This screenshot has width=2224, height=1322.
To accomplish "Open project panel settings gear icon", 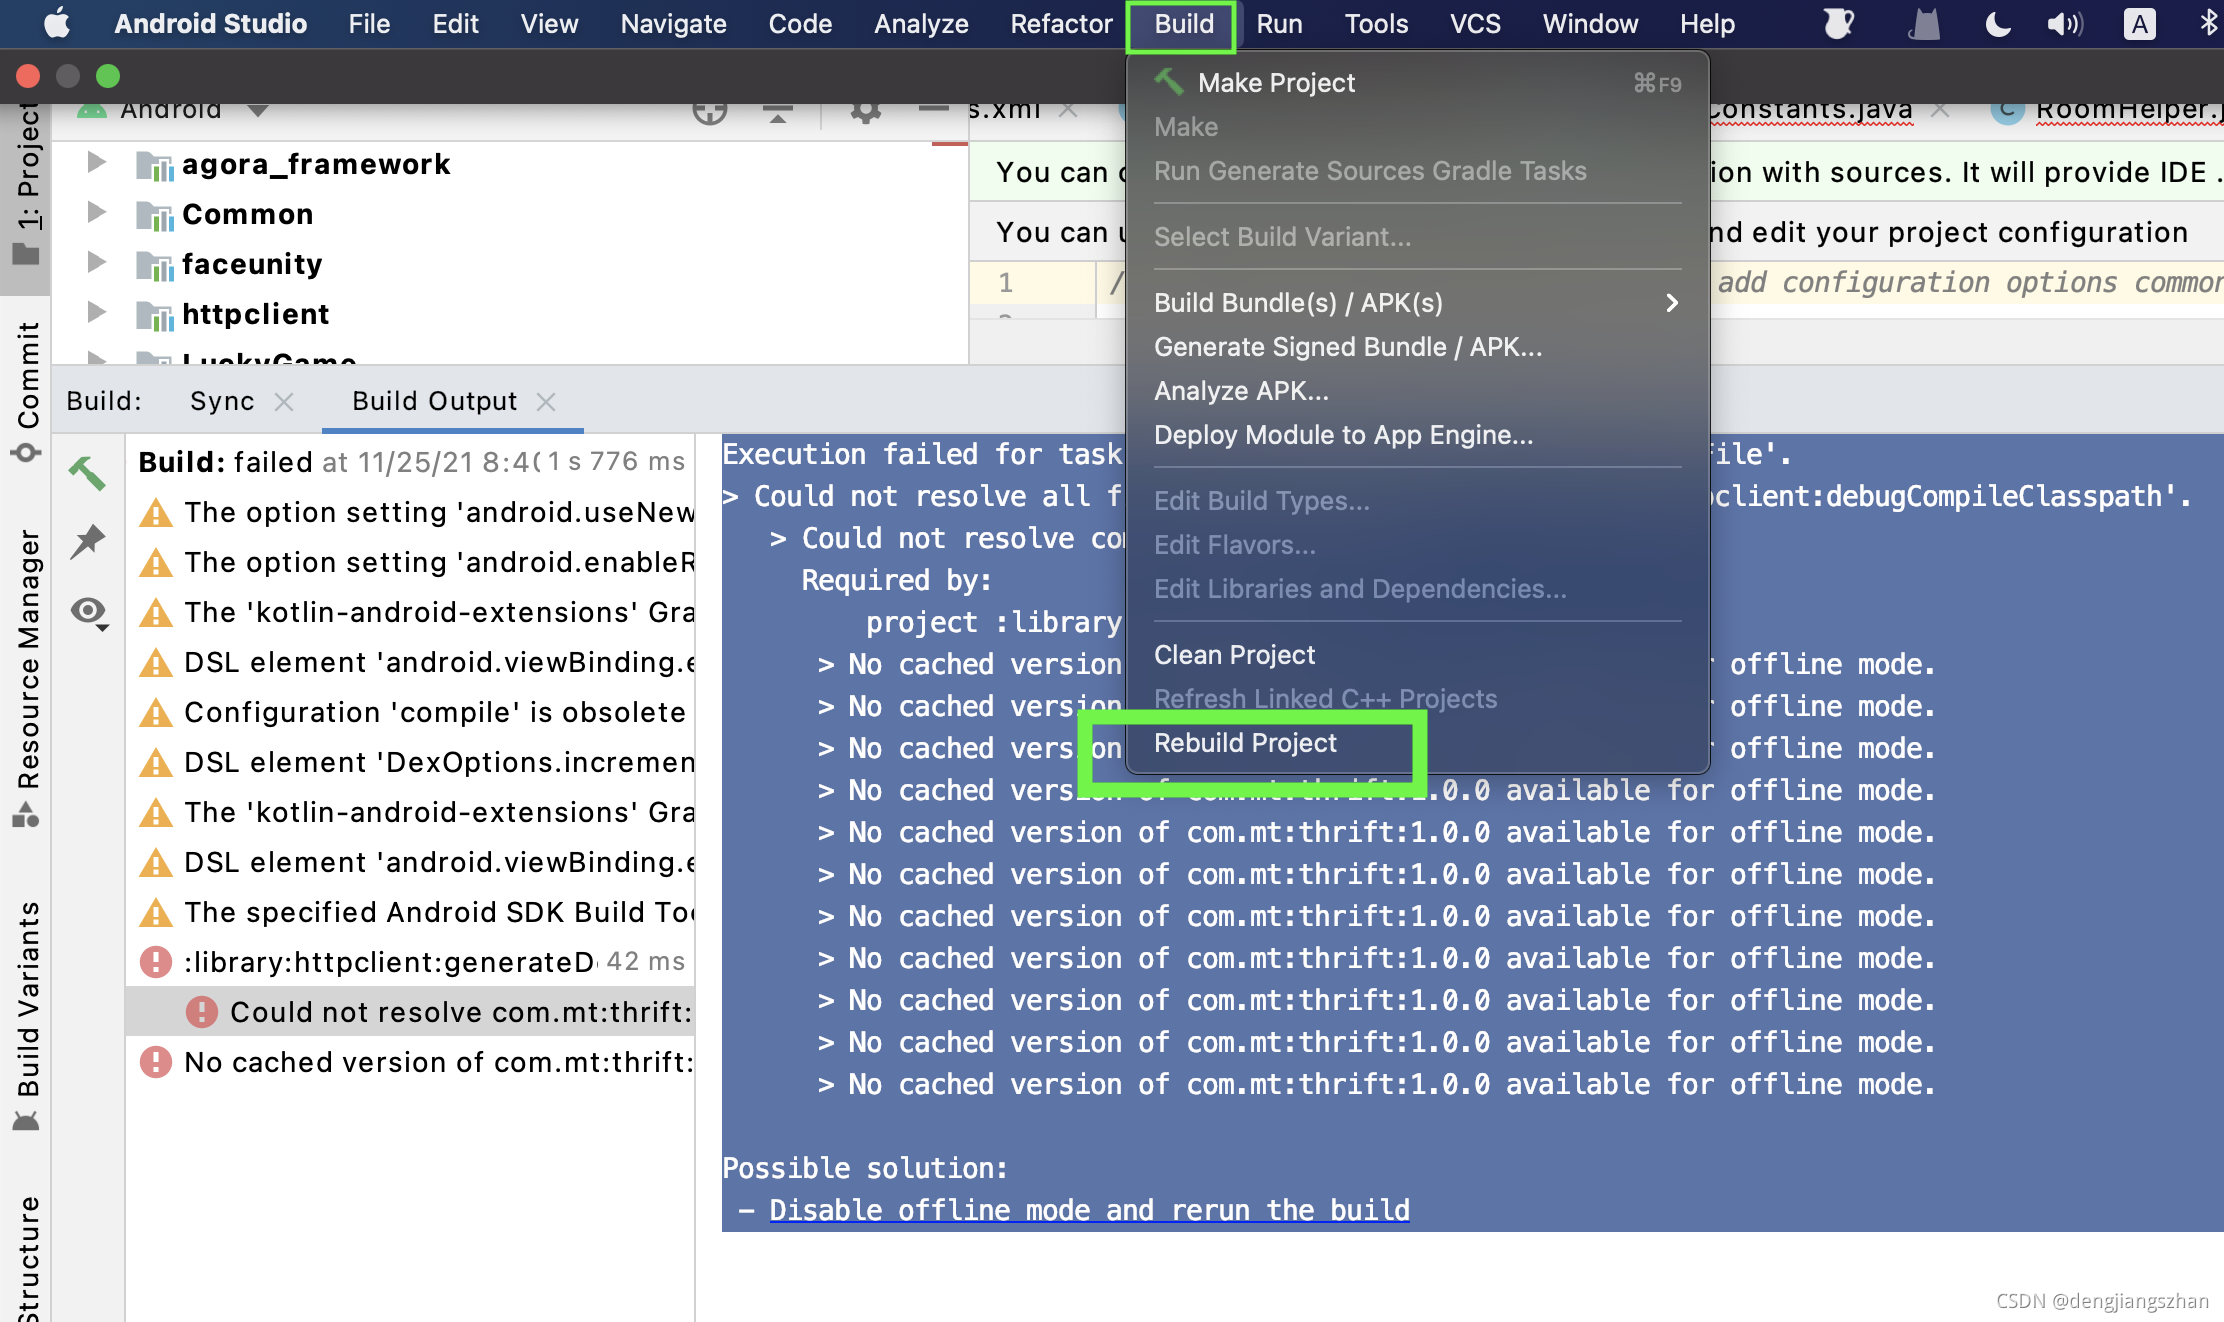I will tap(864, 111).
